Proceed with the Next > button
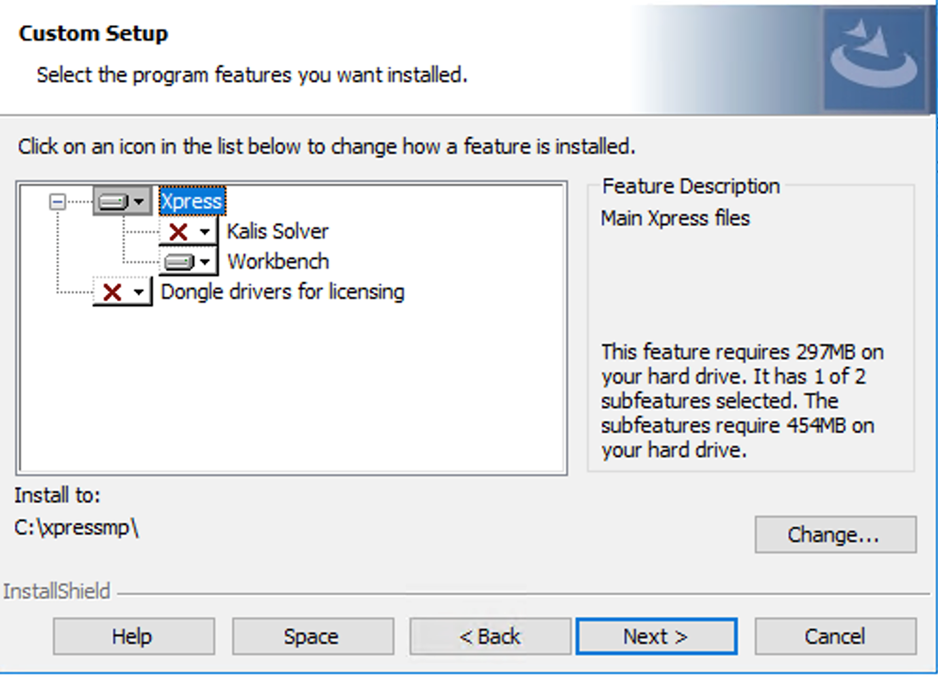The width and height of the screenshot is (938, 677). pos(656,636)
